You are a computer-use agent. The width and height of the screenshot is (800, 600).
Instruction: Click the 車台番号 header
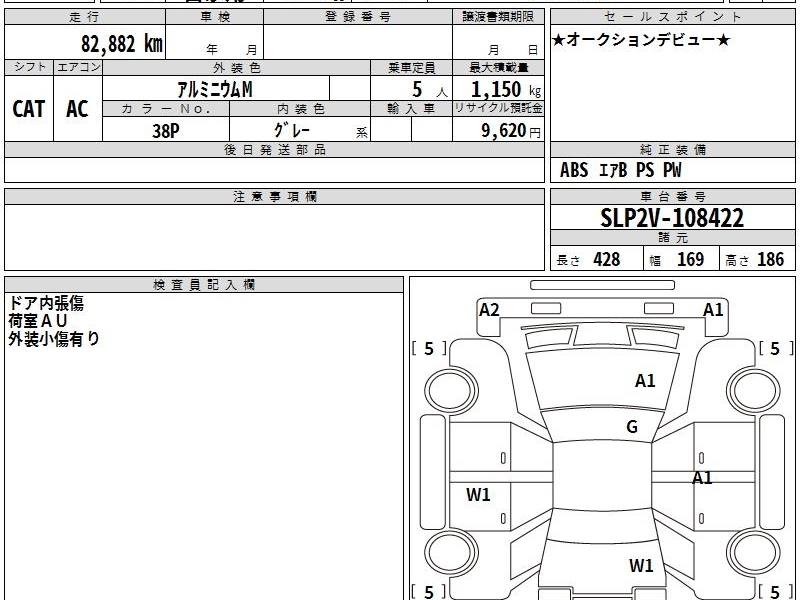(x=672, y=196)
